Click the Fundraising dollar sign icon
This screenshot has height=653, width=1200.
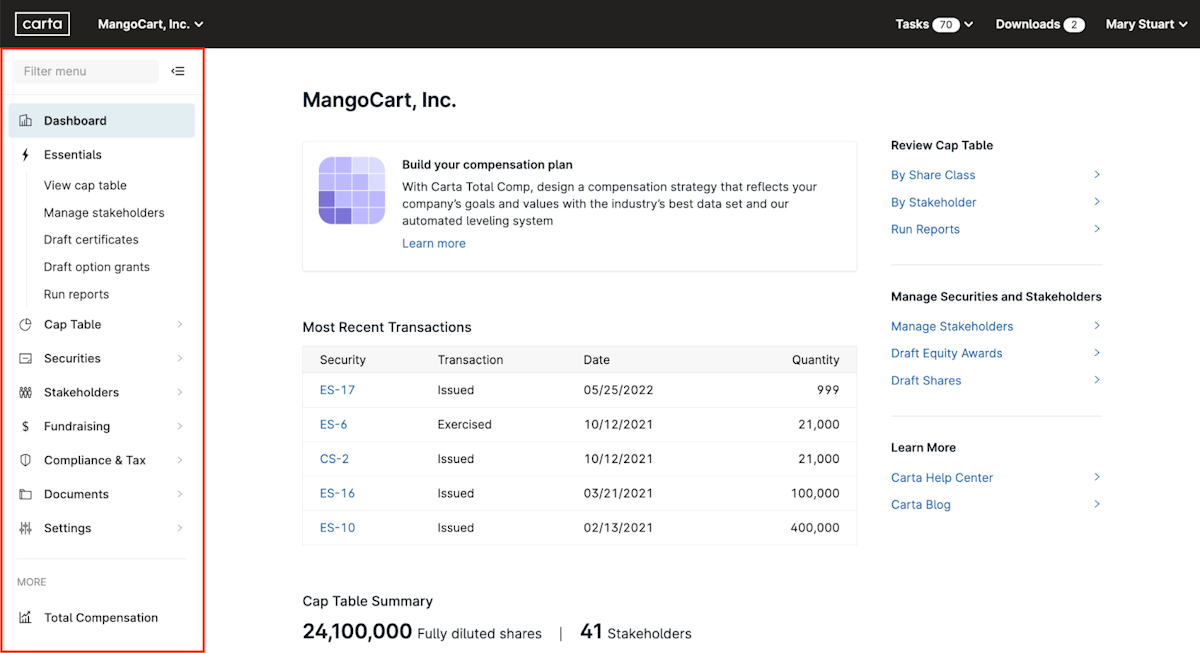tap(24, 426)
